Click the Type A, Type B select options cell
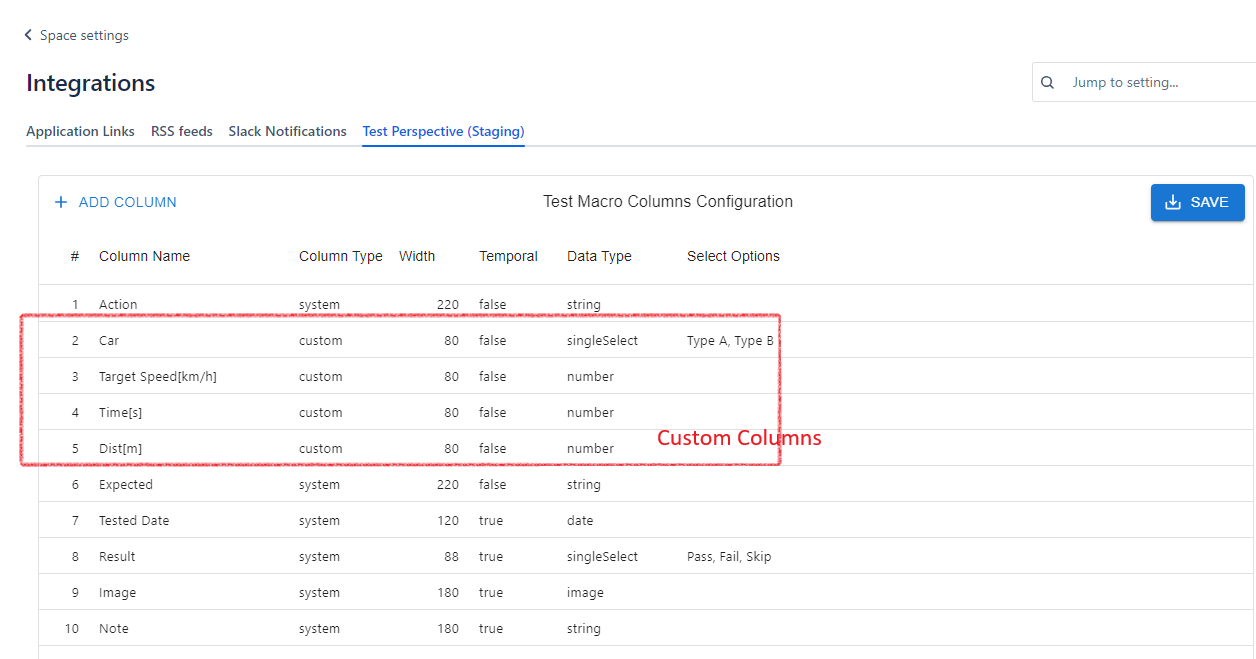Screen dimensions: 1256x659 pos(730,340)
